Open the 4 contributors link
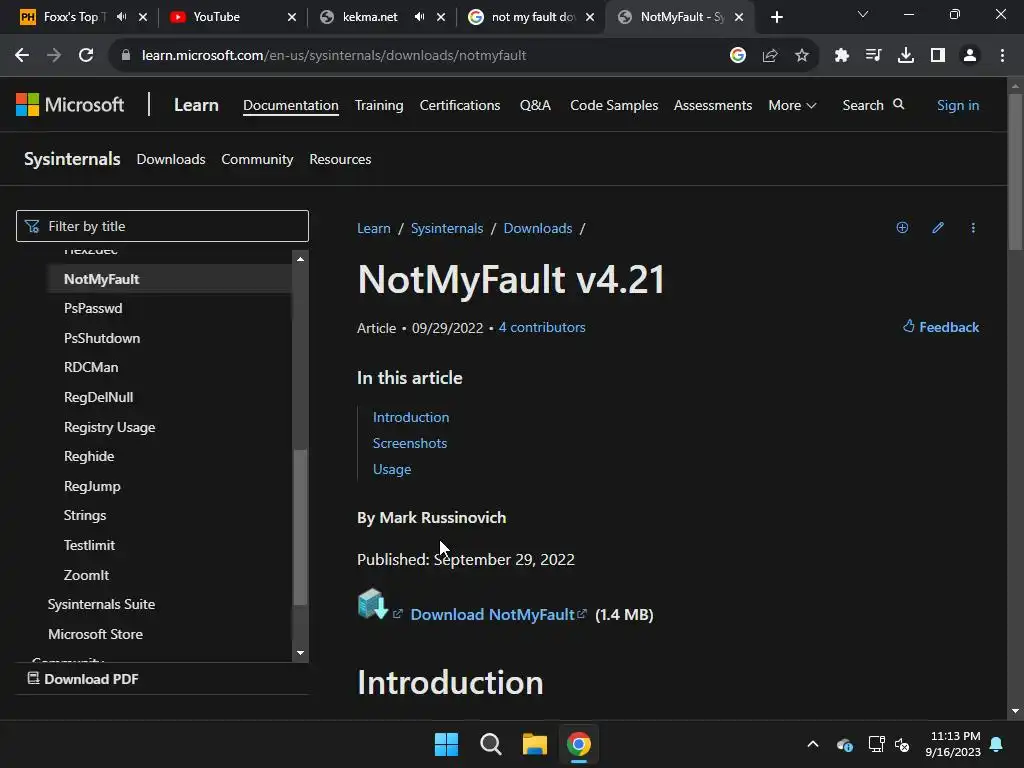Viewport: 1024px width, 768px height. click(x=542, y=327)
